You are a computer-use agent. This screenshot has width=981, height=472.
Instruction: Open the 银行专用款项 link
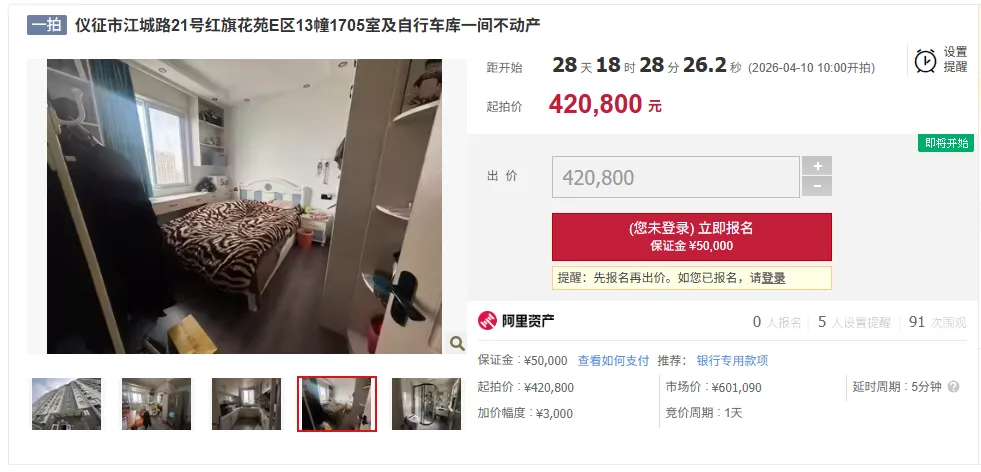click(x=732, y=361)
